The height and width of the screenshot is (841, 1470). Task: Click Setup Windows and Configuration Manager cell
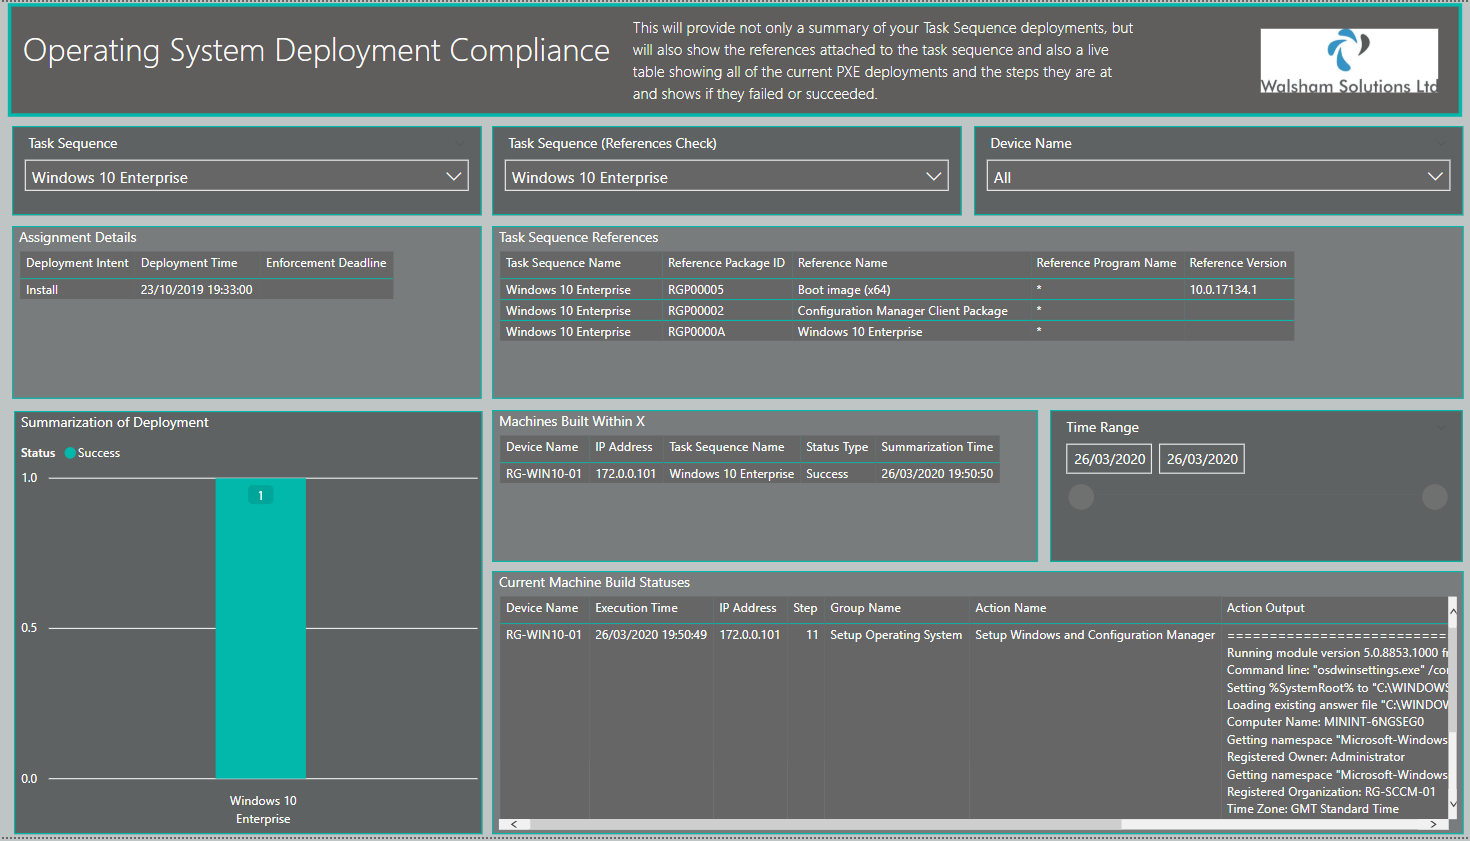click(x=1095, y=635)
